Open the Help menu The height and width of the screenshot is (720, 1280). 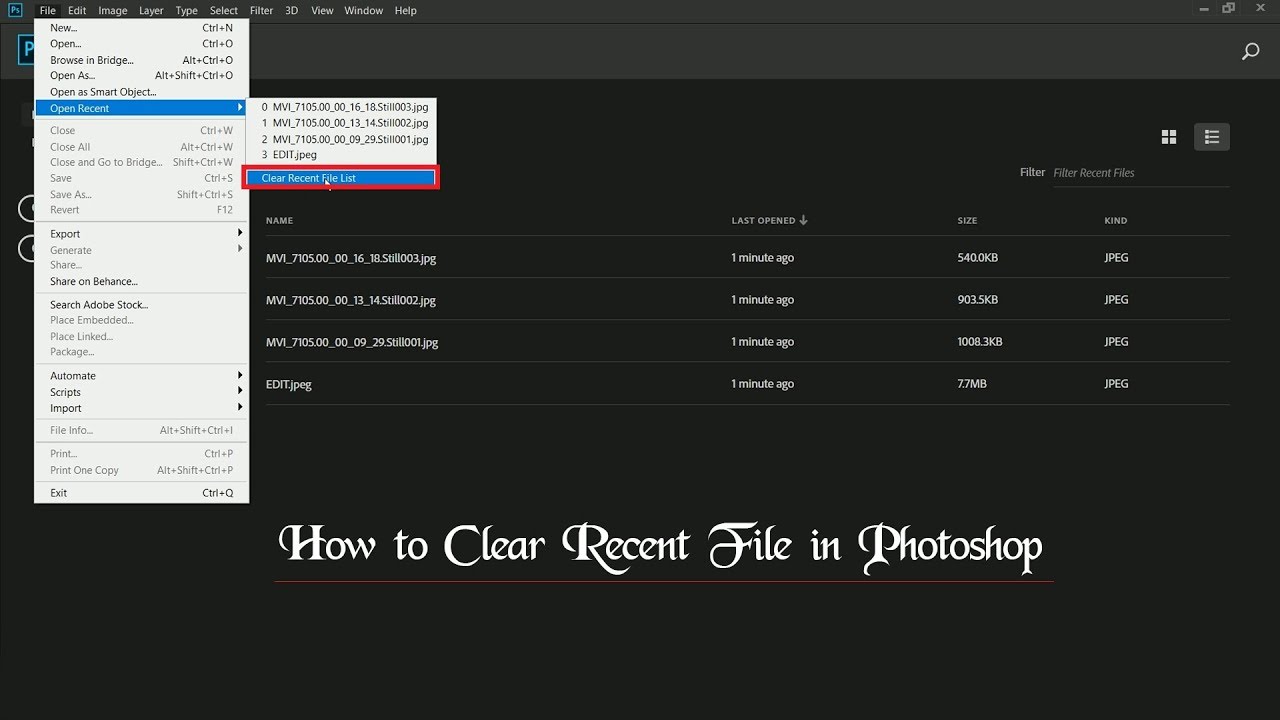[x=405, y=10]
